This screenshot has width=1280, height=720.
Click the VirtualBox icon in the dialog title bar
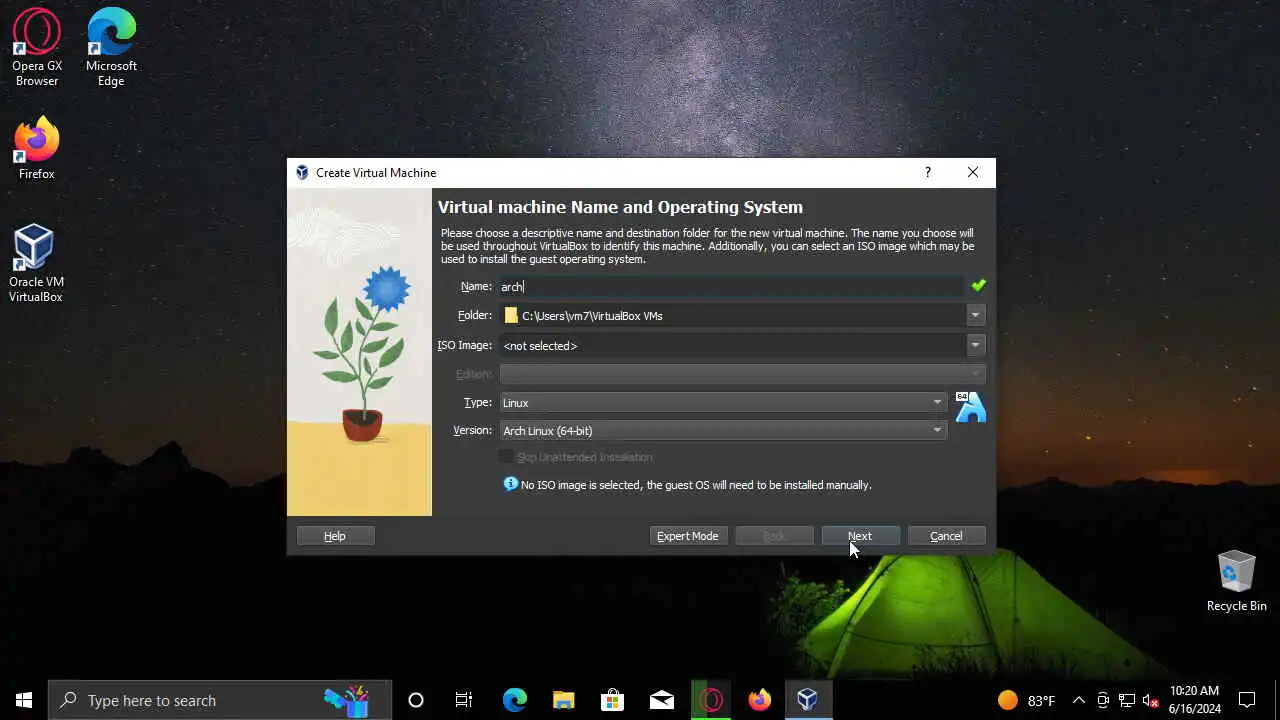coord(302,172)
